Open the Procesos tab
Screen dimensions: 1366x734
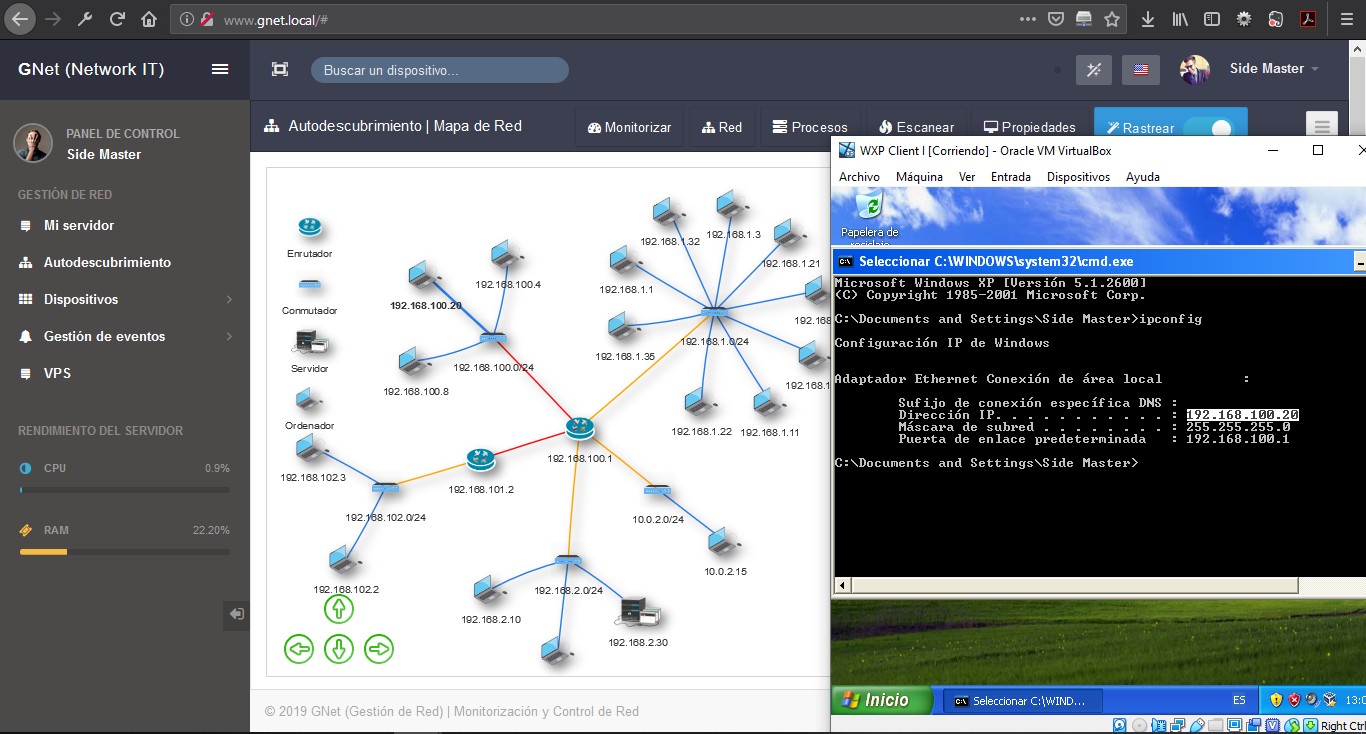click(811, 127)
